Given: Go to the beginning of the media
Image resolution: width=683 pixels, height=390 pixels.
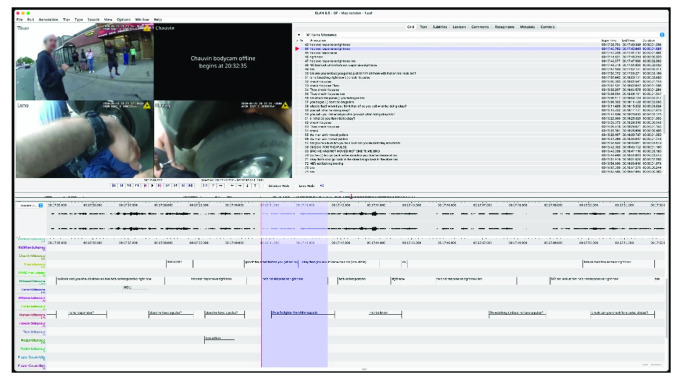Looking at the screenshot, I should [x=114, y=186].
